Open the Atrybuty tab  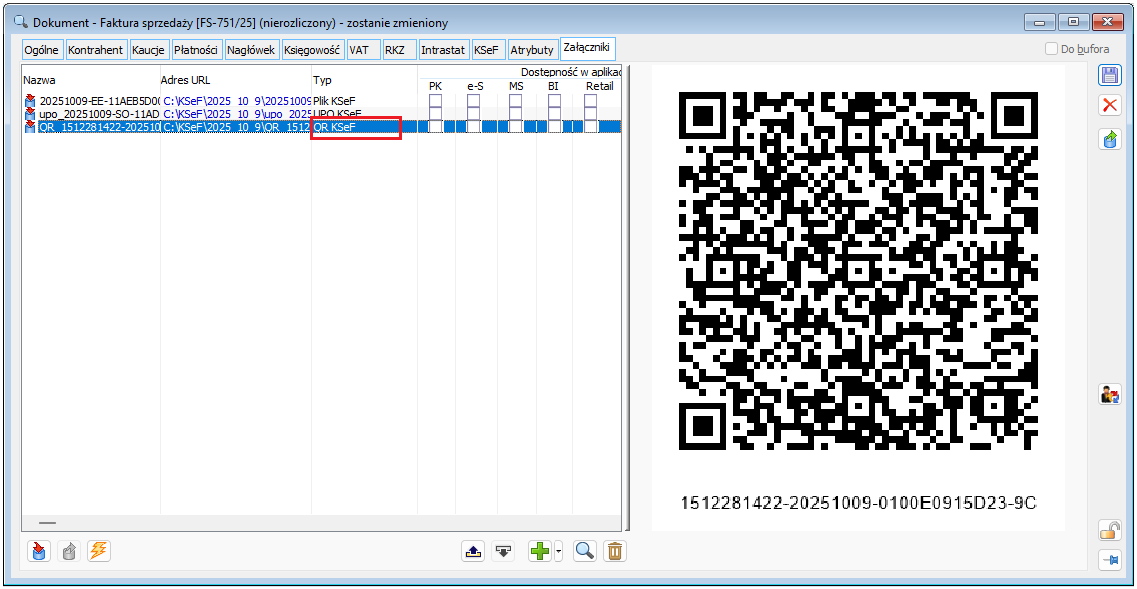[533, 50]
